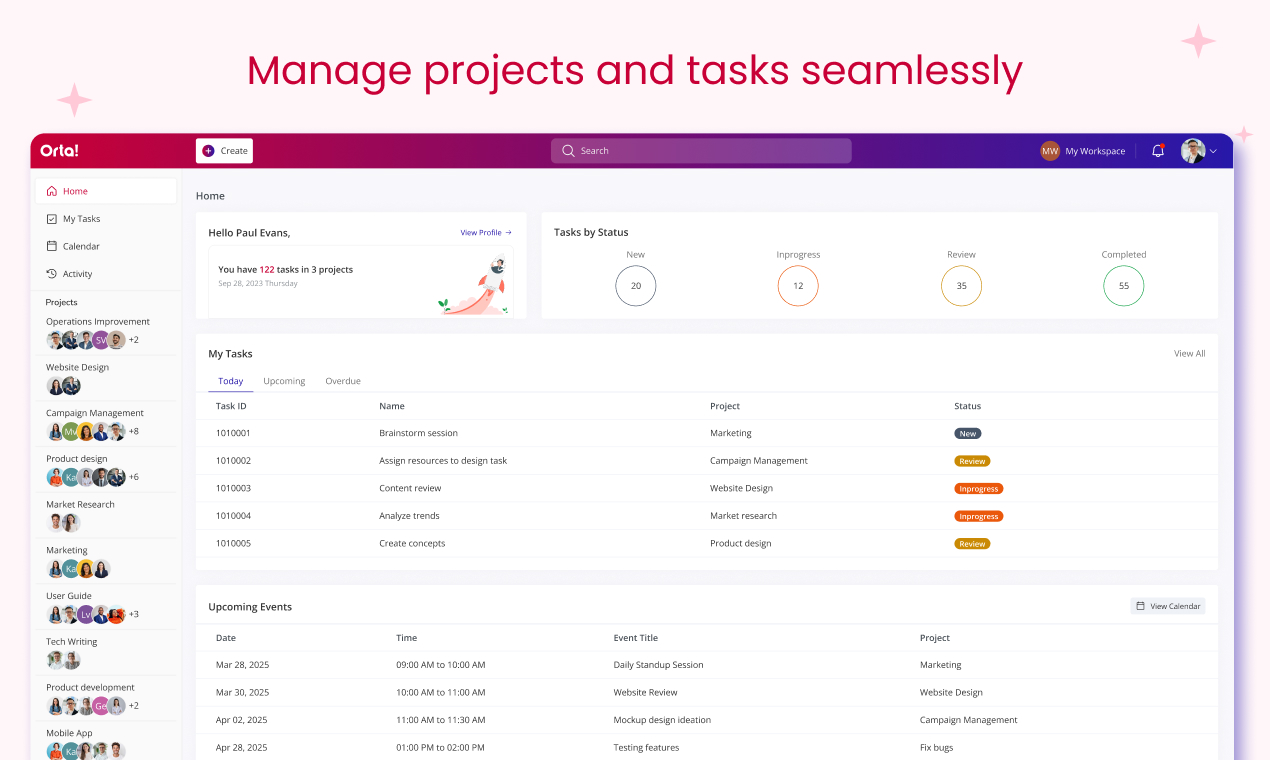The image size is (1270, 760).
Task: Switch to the Upcoming tab
Action: [x=284, y=381]
